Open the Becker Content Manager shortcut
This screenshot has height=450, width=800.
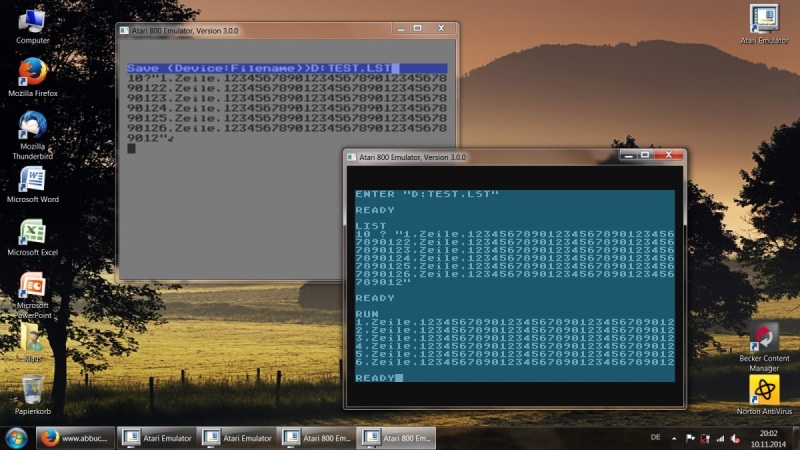(764, 347)
